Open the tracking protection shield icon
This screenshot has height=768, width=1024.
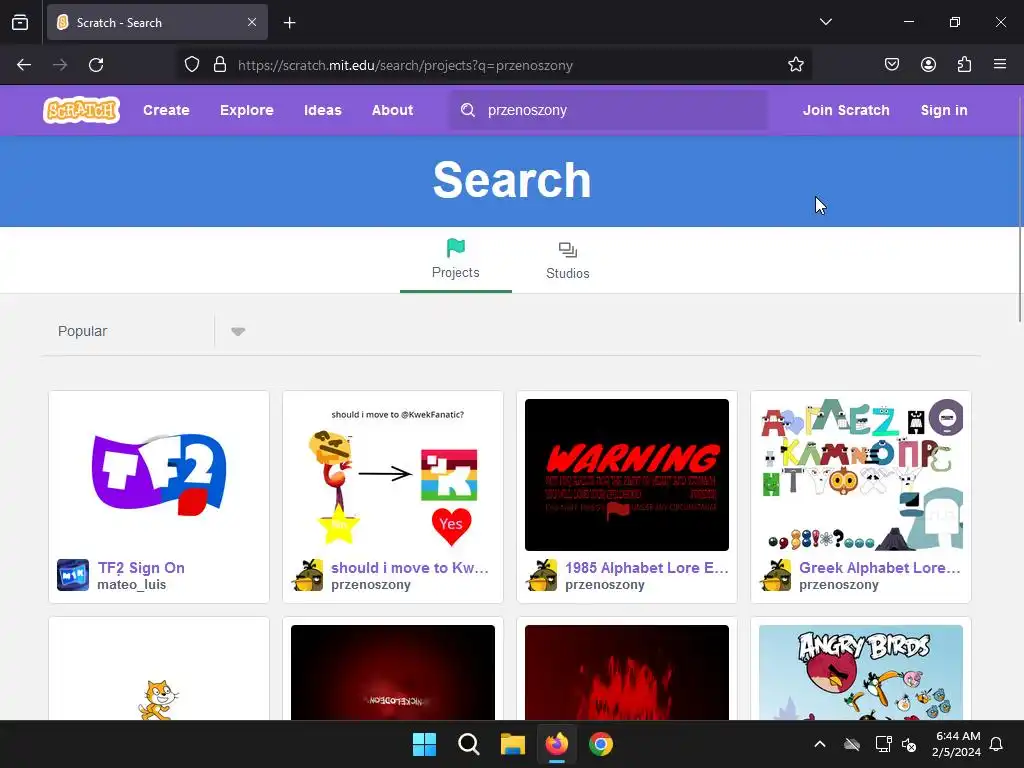click(x=191, y=65)
